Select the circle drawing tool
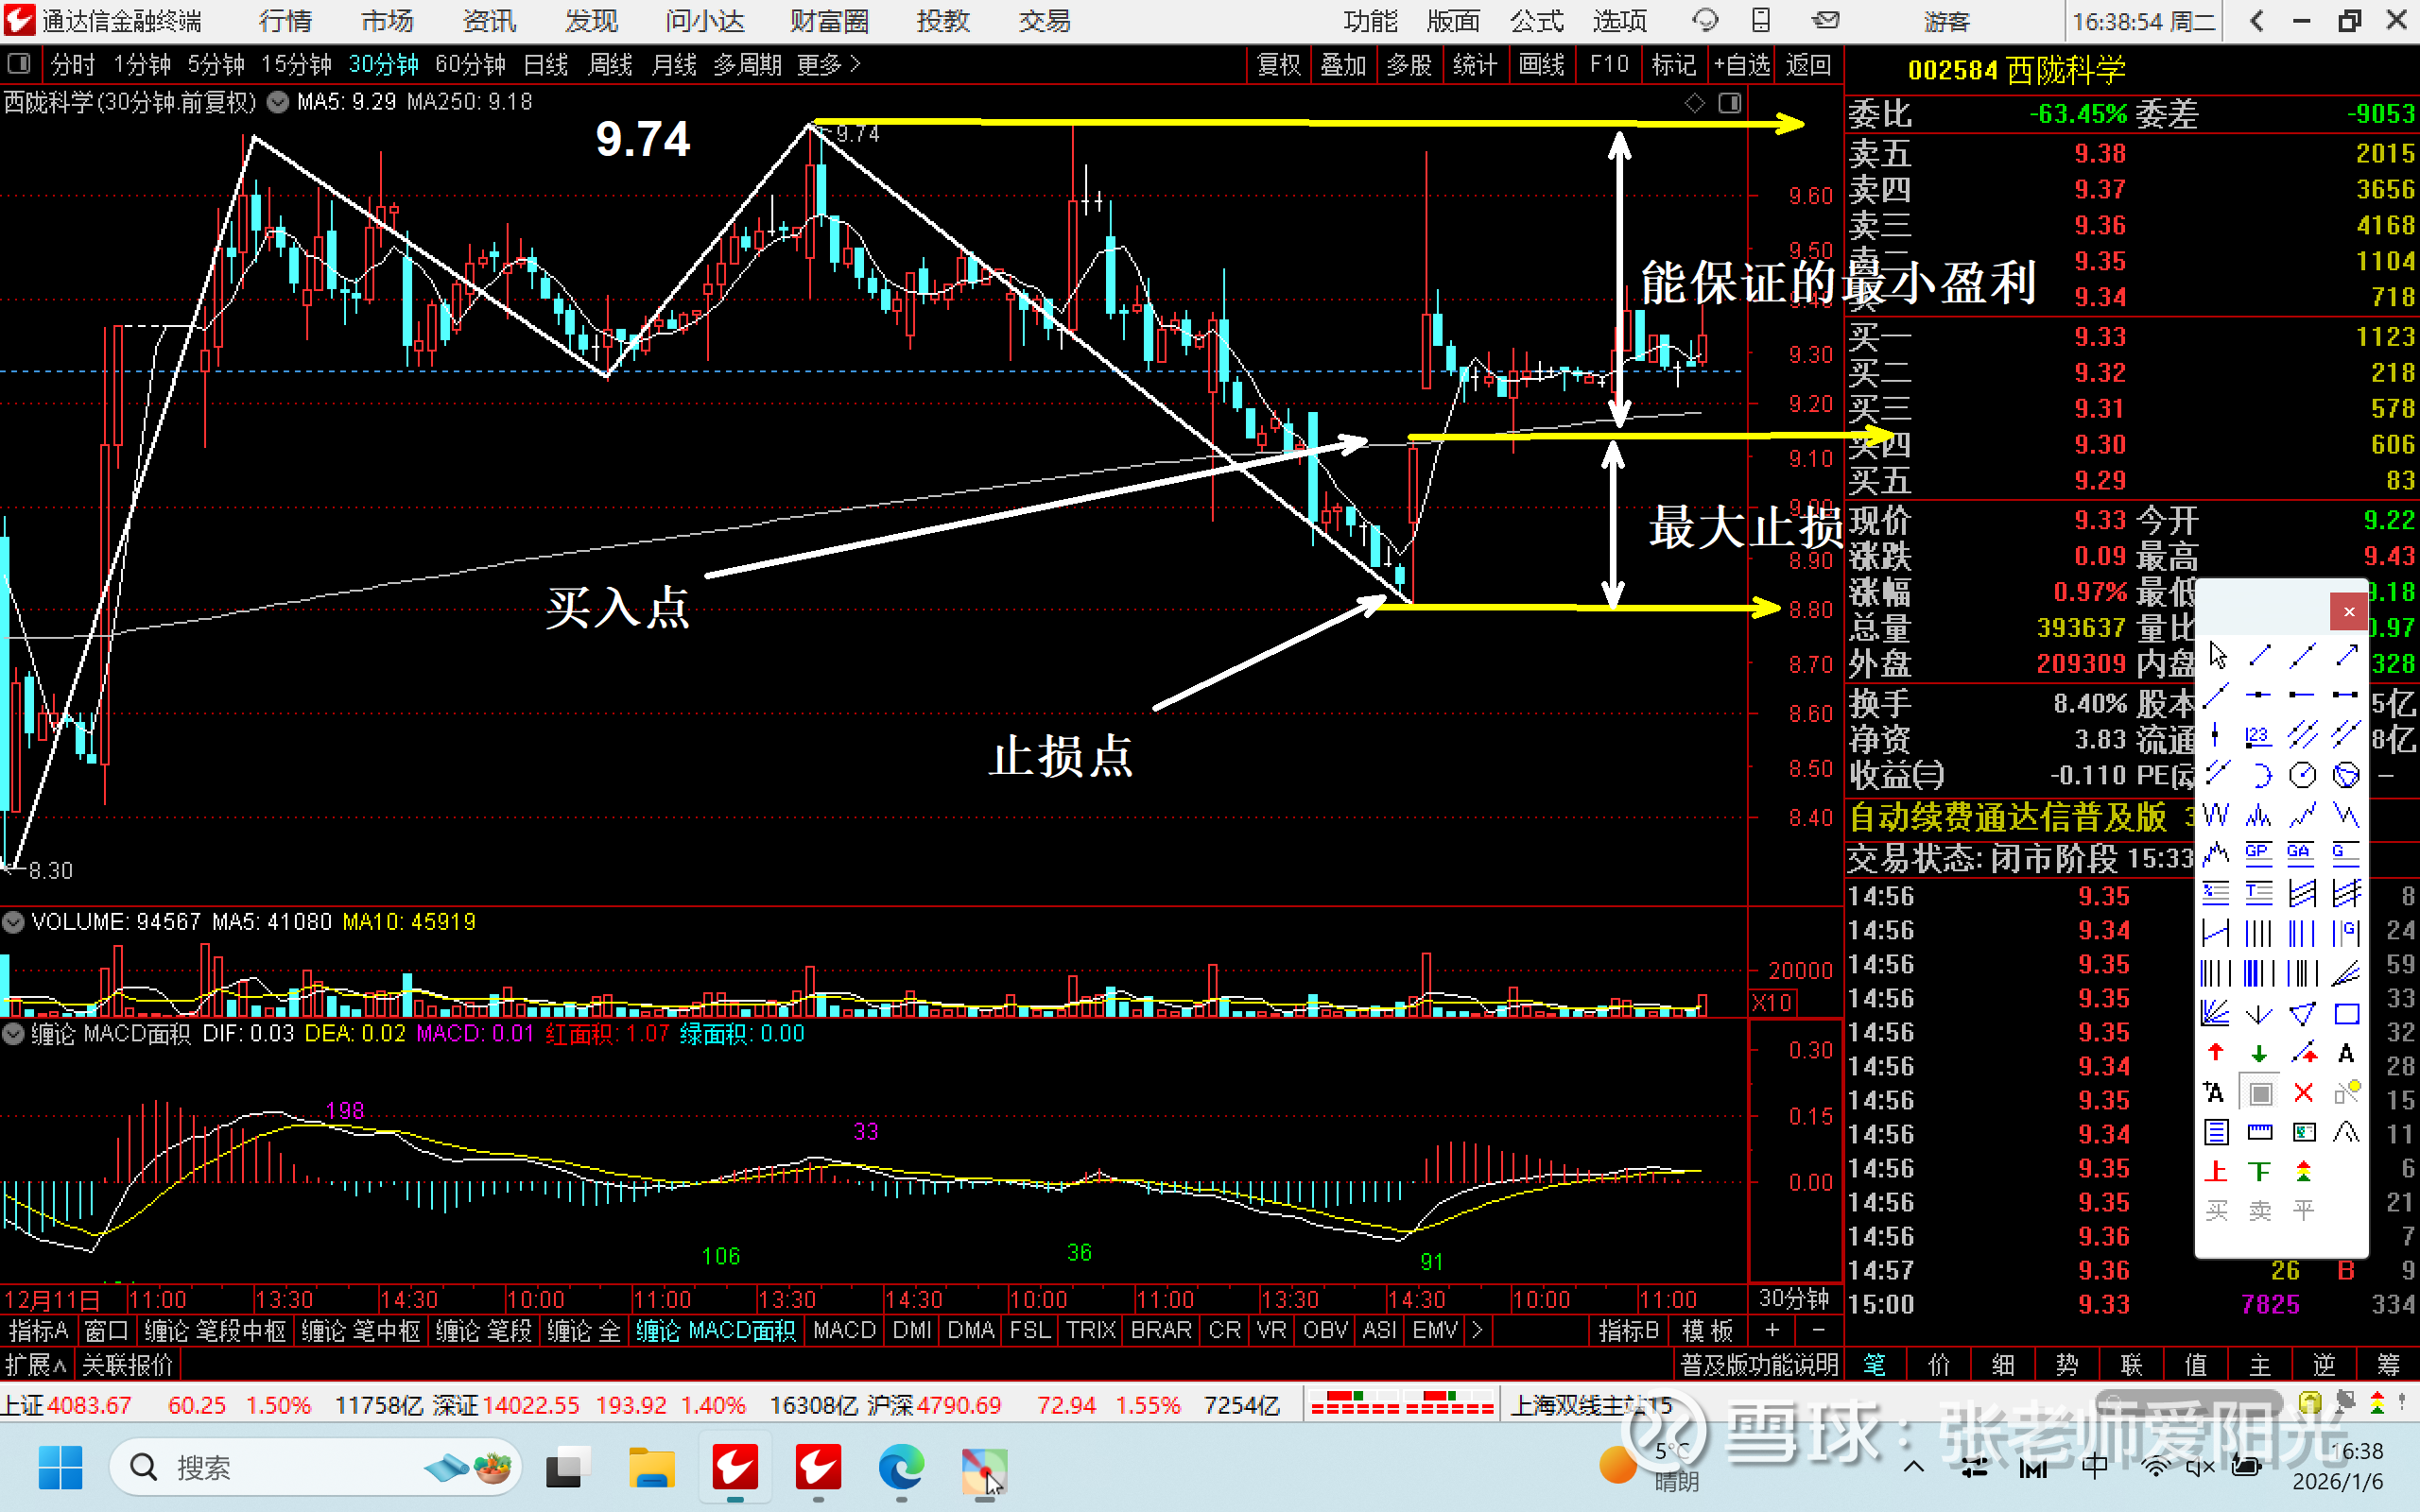 coord(2302,775)
